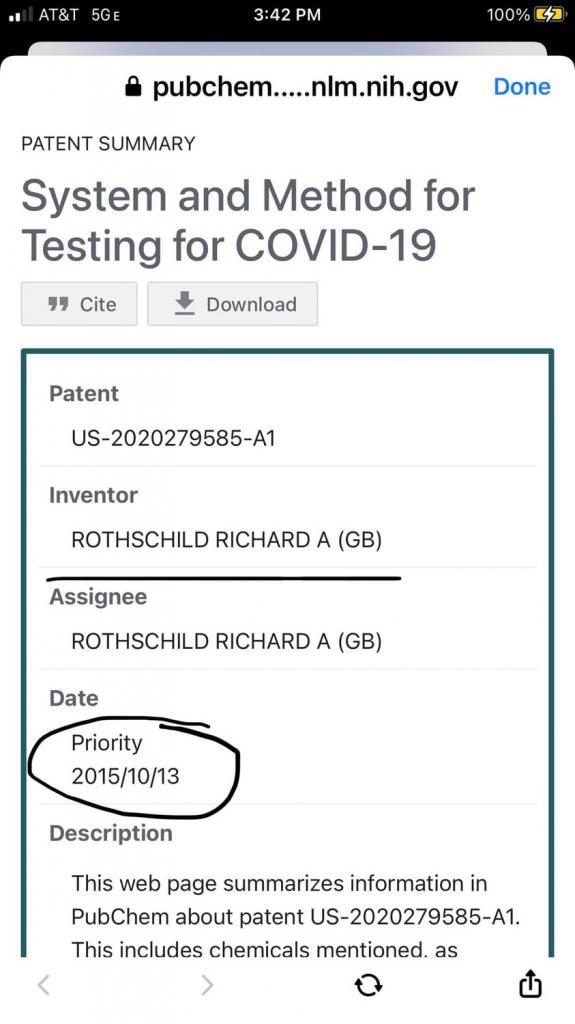Click the Done link

click(x=522, y=86)
